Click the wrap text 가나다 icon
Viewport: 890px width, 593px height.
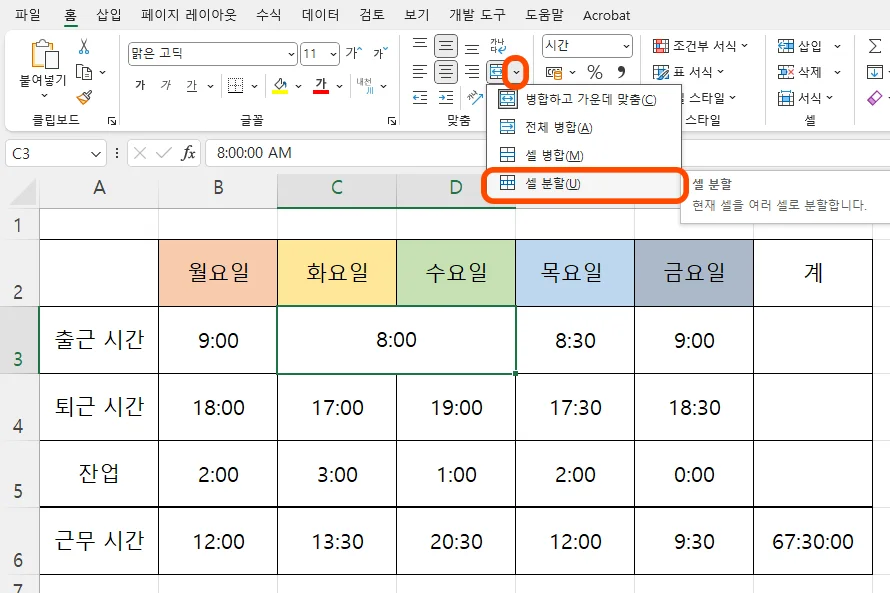pos(498,45)
